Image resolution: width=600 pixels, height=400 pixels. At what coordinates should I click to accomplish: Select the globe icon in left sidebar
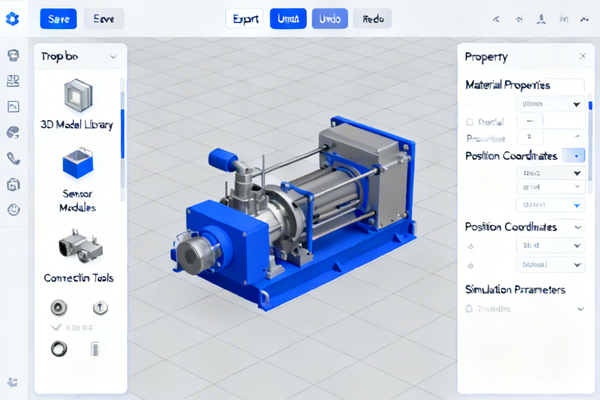point(13,133)
